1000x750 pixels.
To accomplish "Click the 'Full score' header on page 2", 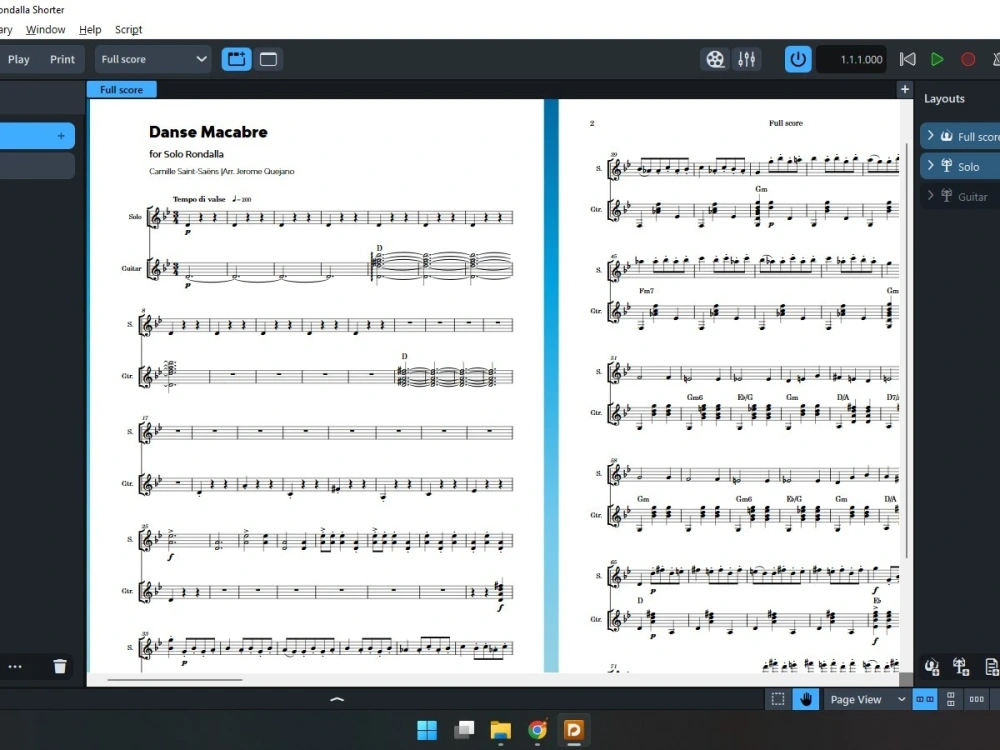I will tap(786, 123).
